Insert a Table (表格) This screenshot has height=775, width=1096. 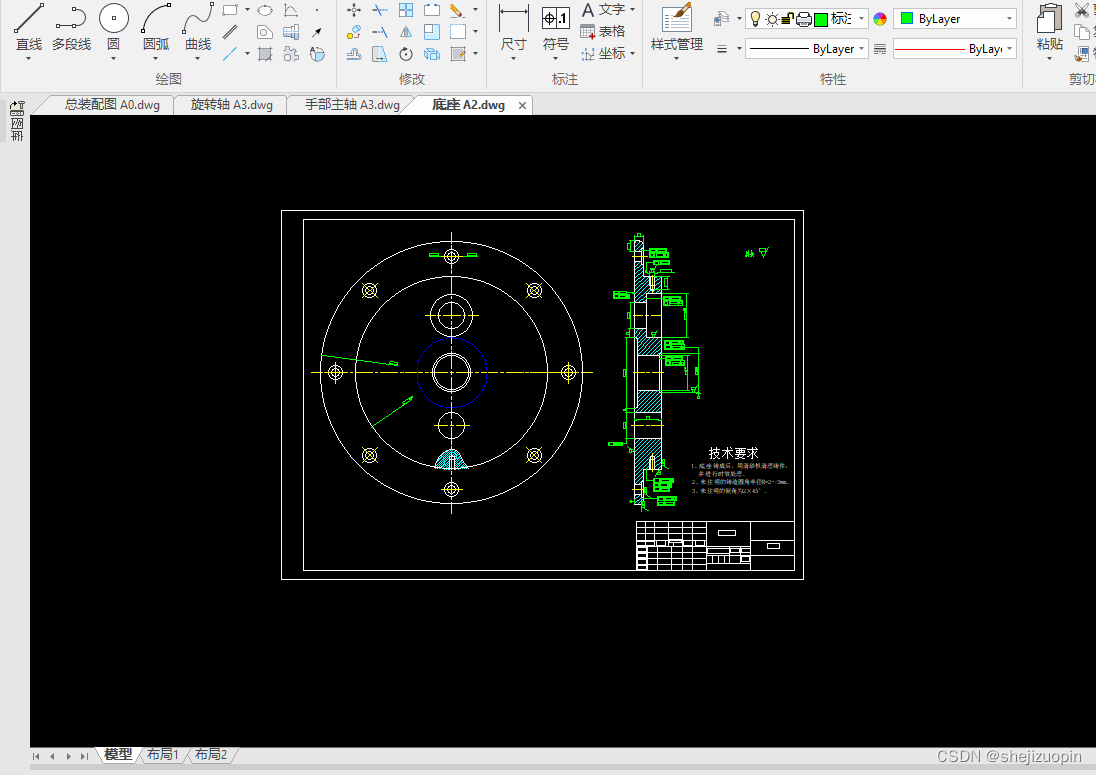[x=603, y=31]
